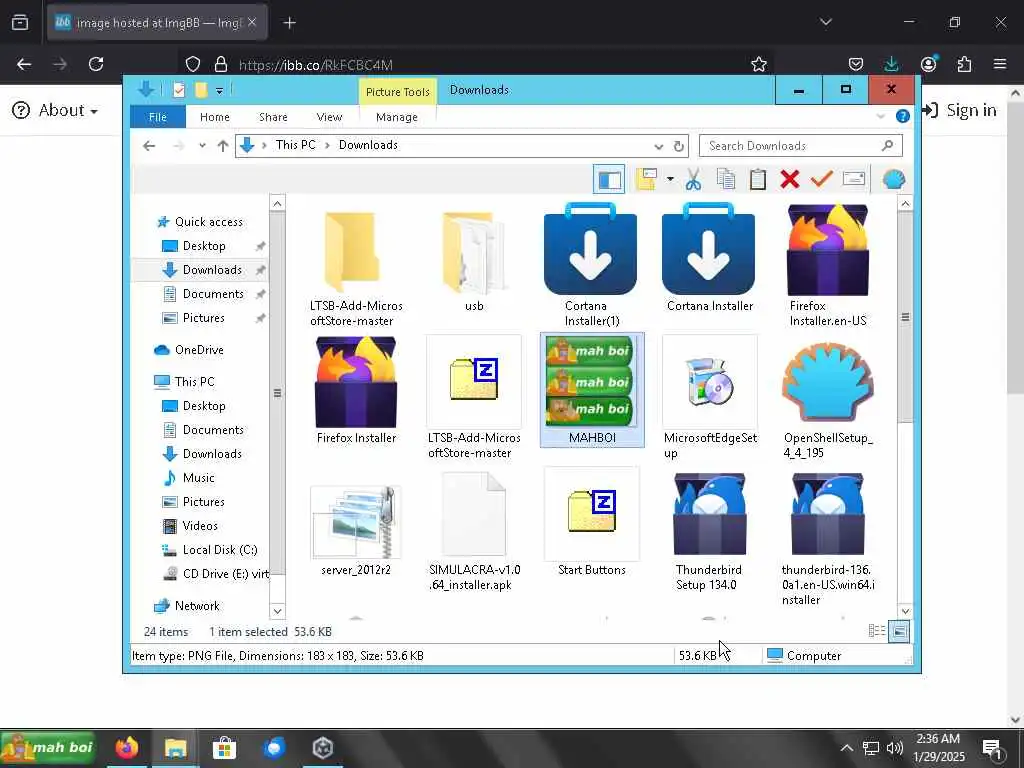Select the thunderbird-136.0a1 installer file

[827, 539]
